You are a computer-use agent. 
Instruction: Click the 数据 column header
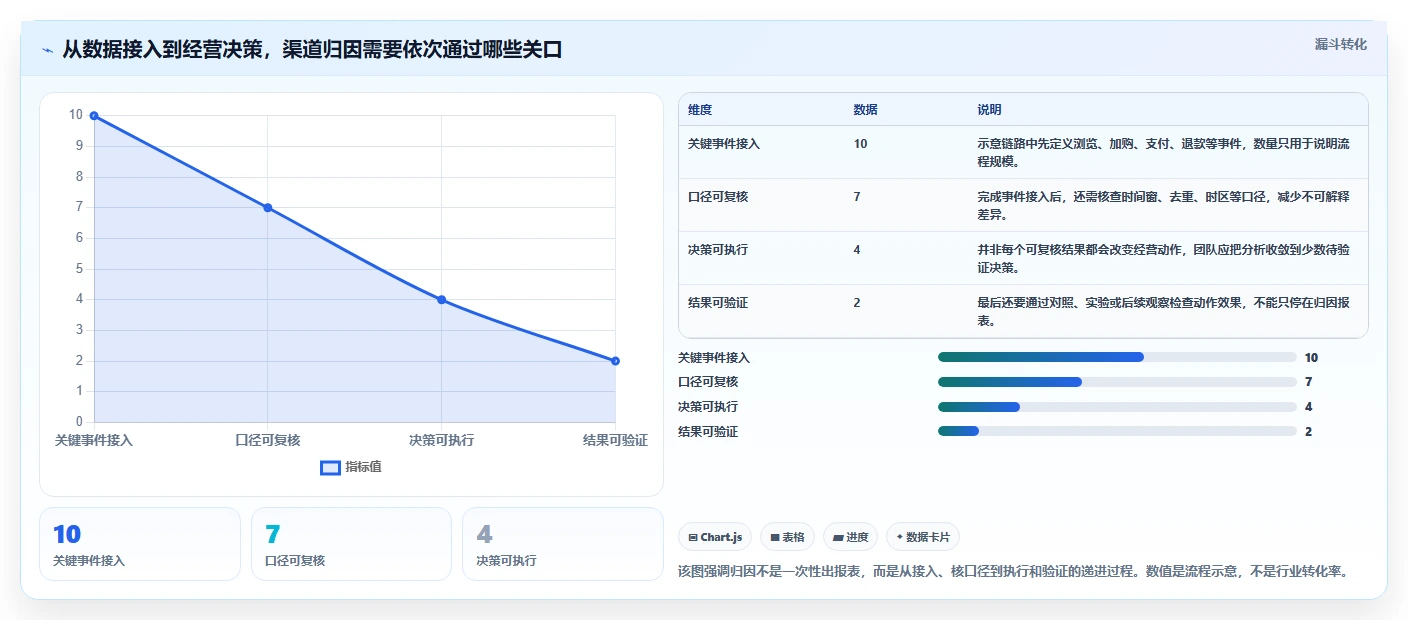pos(866,110)
